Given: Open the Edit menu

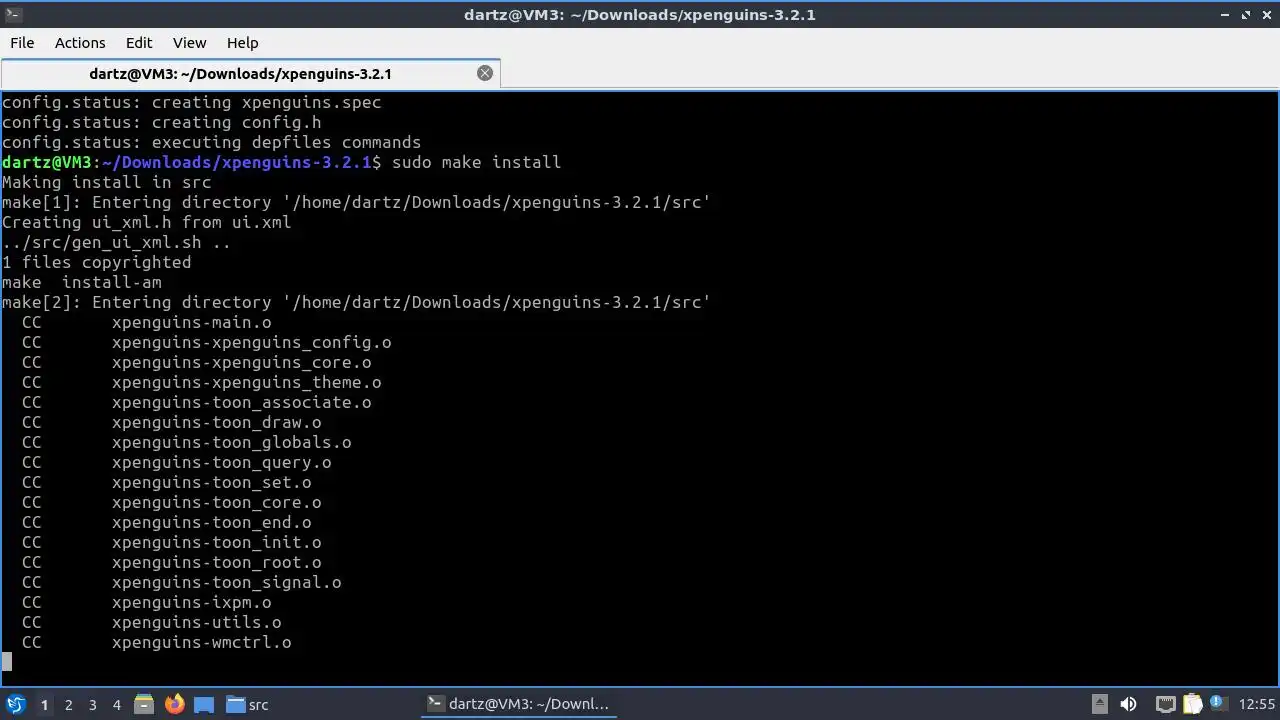Looking at the screenshot, I should [139, 43].
